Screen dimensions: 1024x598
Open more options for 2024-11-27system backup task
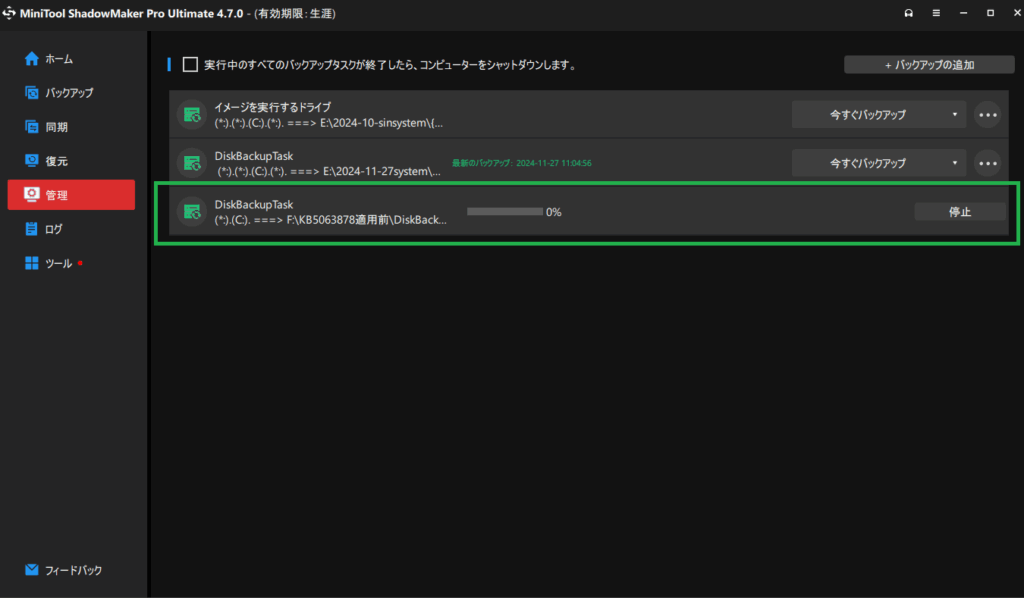pos(987,163)
